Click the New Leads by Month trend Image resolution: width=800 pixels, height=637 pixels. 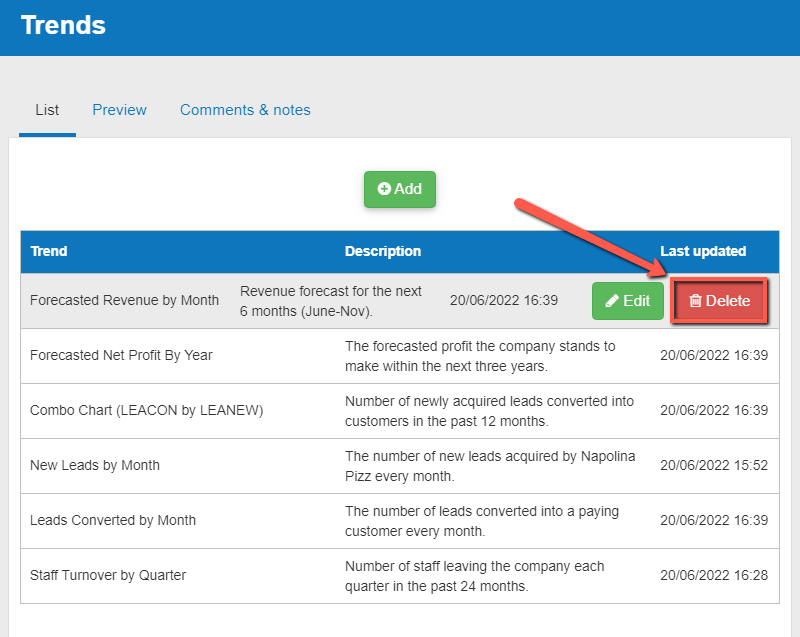96,465
